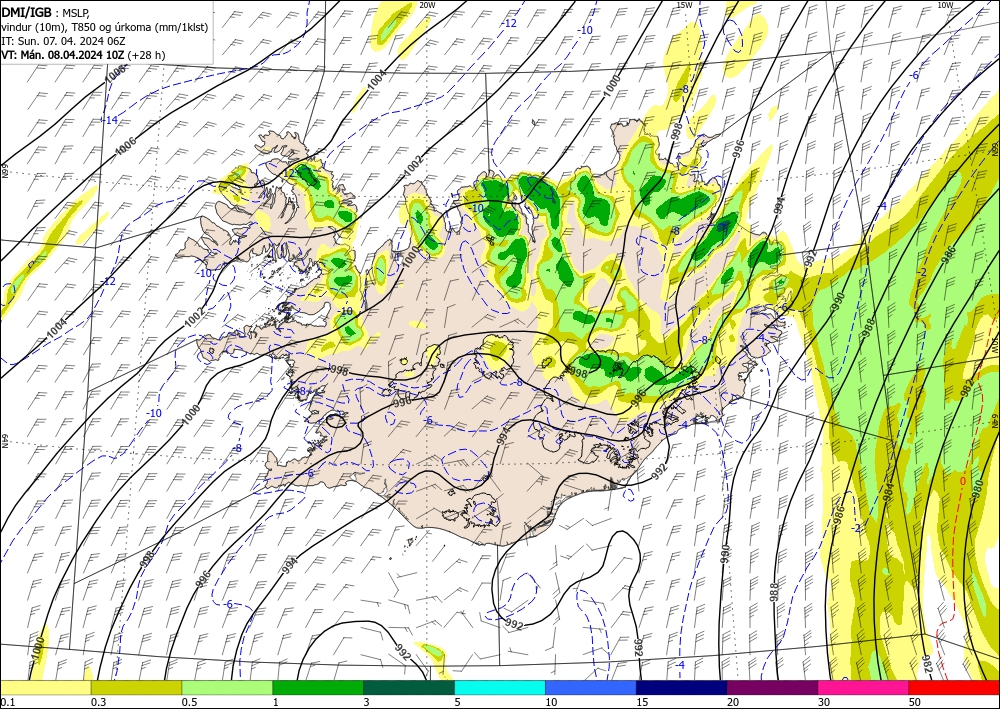Choose the navy 15–20 mm legend swatch
The height and width of the screenshot is (709, 1000).
682,687
